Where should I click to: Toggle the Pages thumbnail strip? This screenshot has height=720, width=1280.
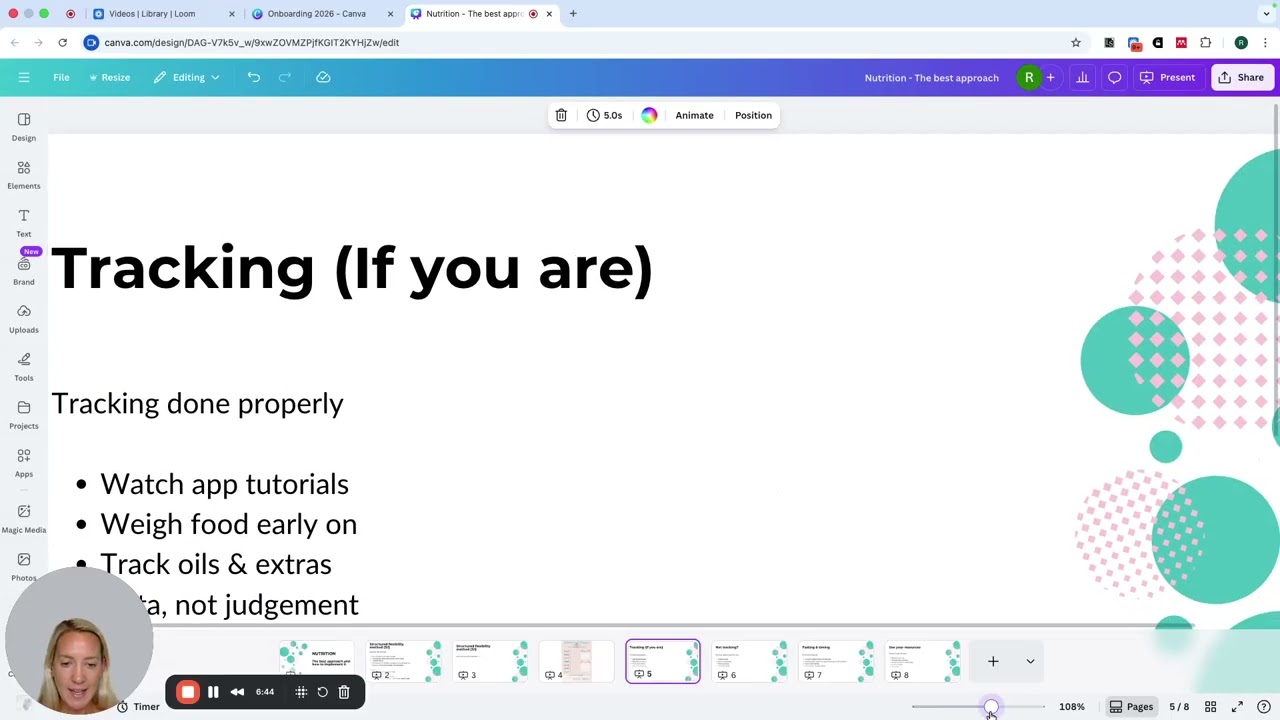click(1130, 707)
